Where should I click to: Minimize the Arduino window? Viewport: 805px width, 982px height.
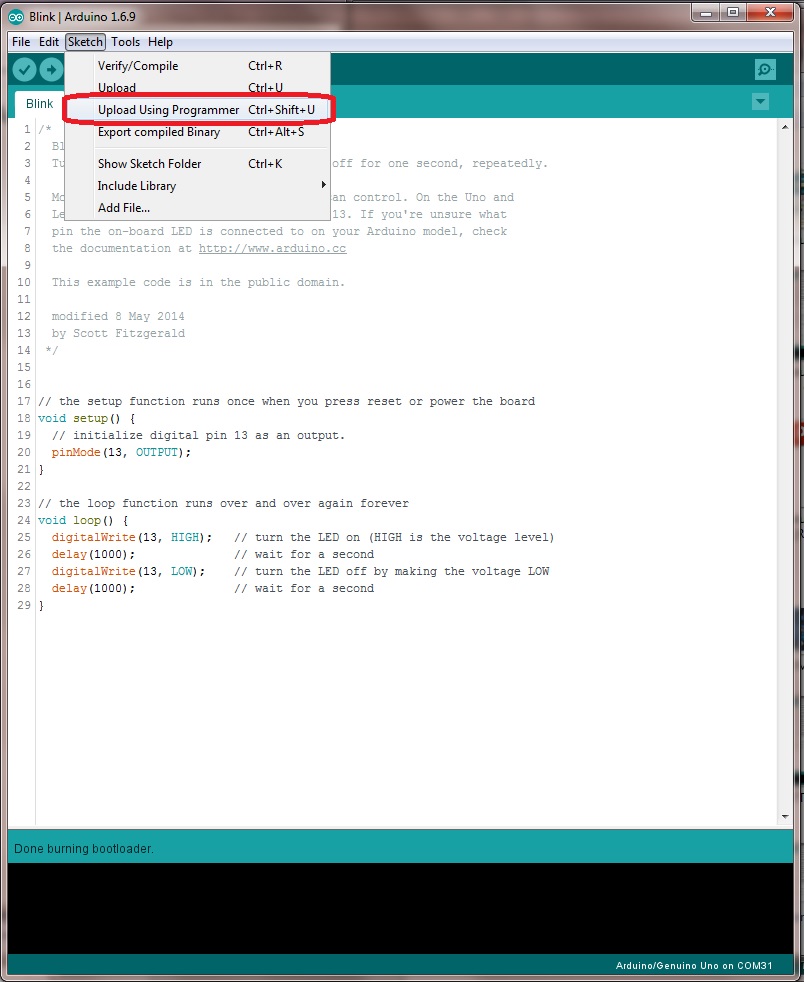click(x=706, y=13)
